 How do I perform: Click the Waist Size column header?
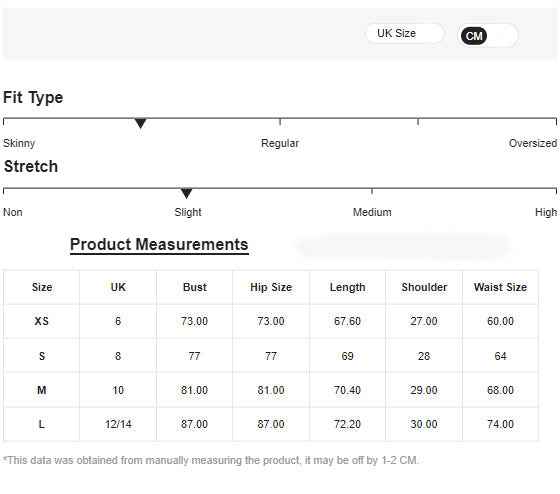[500, 287]
